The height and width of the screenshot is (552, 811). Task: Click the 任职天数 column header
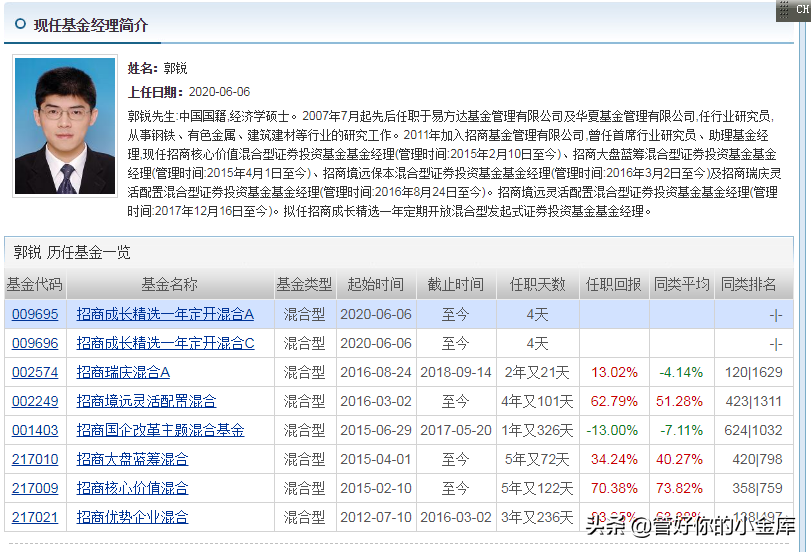(x=537, y=284)
